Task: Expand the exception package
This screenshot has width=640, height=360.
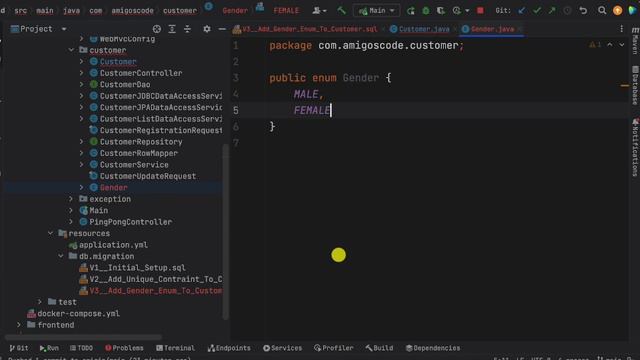Action: [71, 199]
